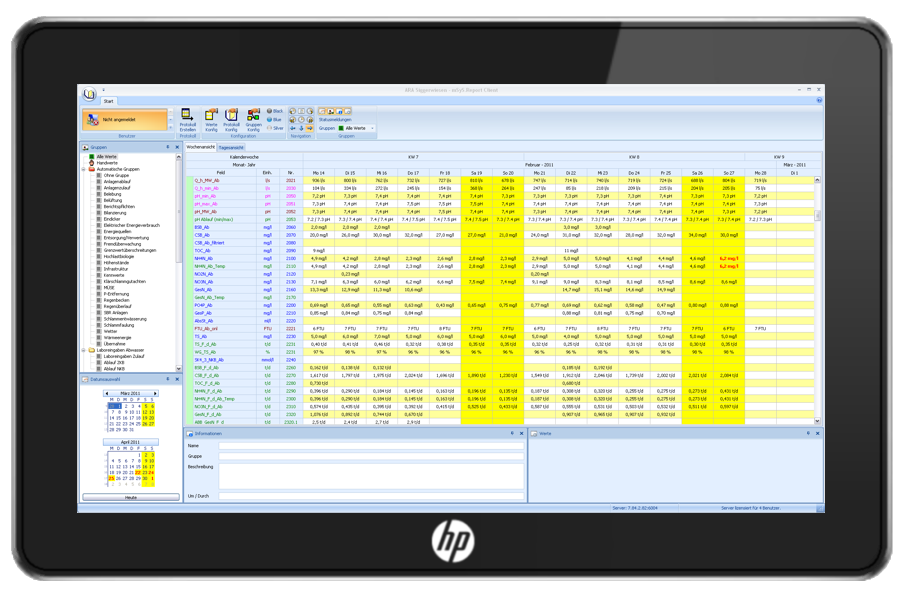Viewport: 900px width, 596px height.
Task: Click the Nicht angemeldet user icon
Action: pyautogui.click(x=92, y=119)
